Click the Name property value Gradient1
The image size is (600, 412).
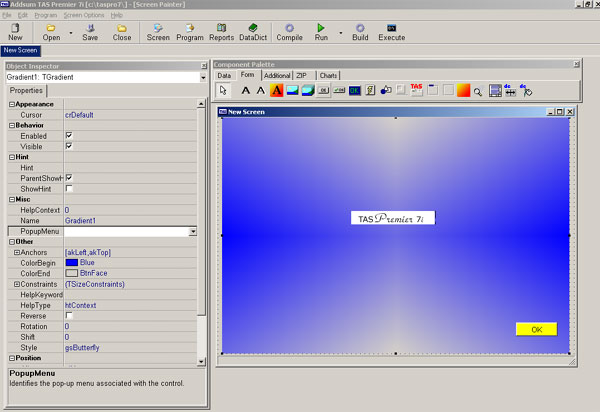[x=80, y=221]
